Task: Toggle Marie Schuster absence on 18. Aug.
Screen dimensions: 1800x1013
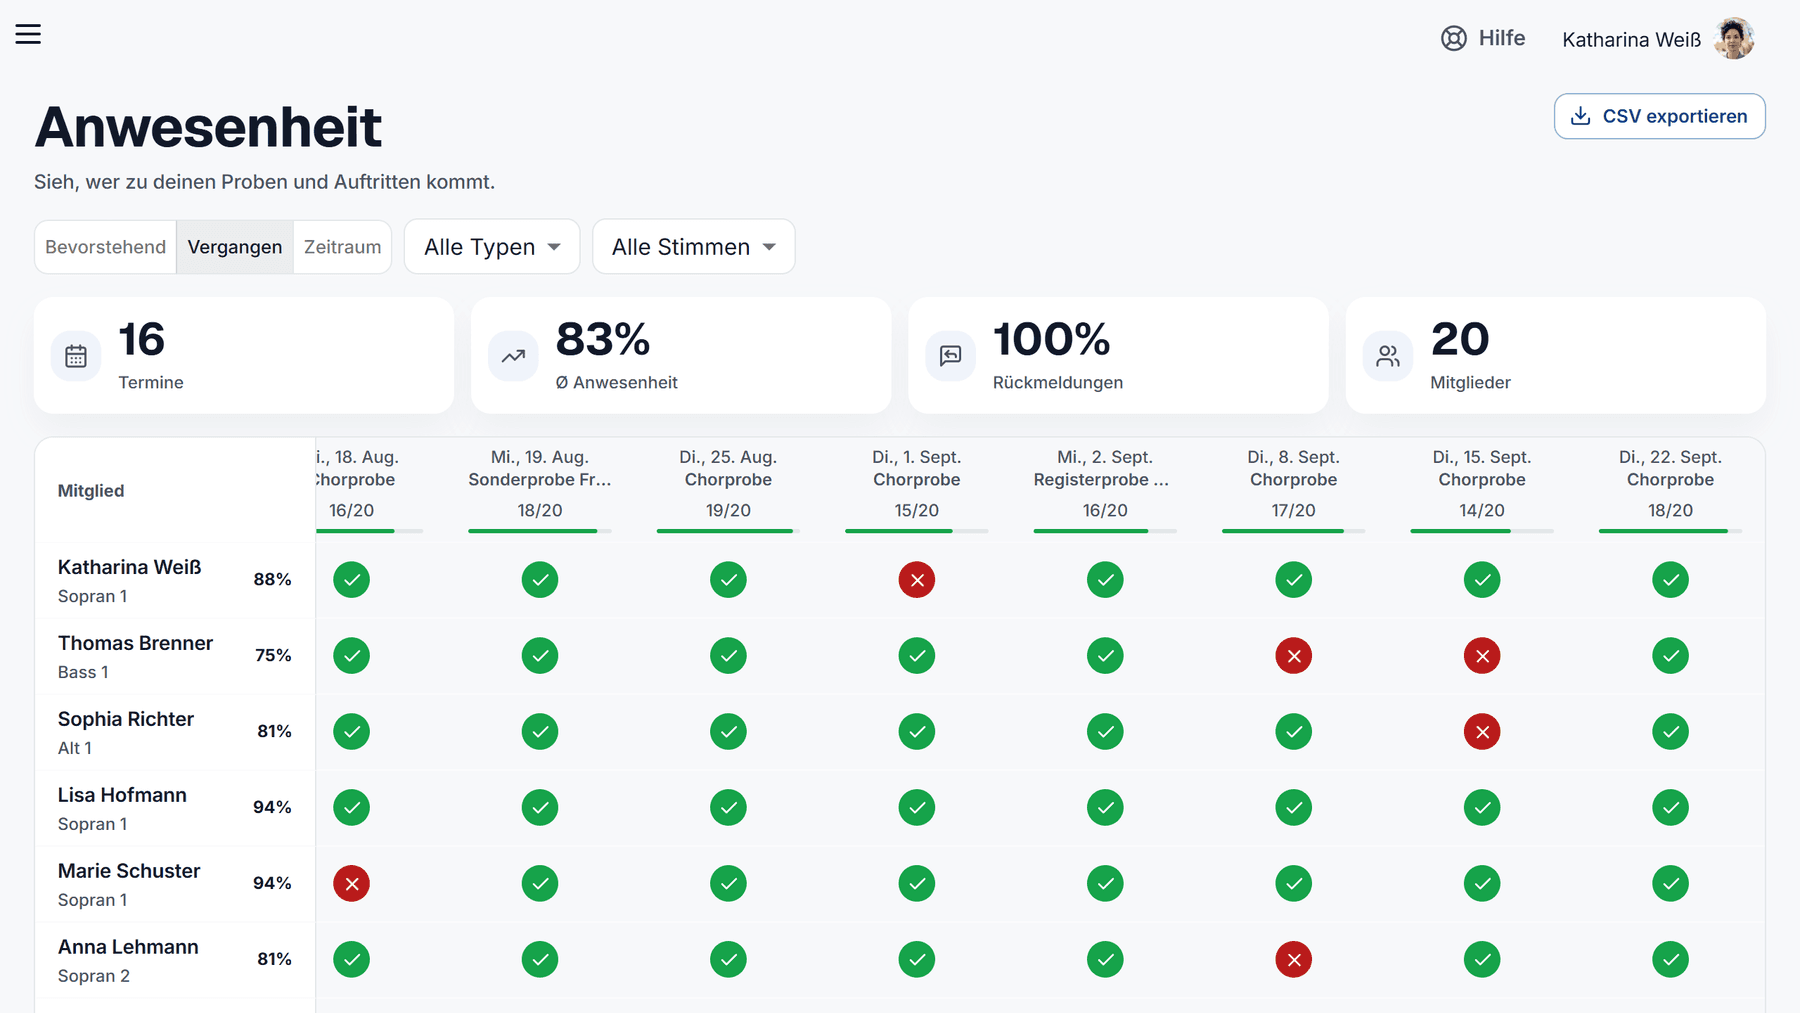Action: tap(352, 884)
